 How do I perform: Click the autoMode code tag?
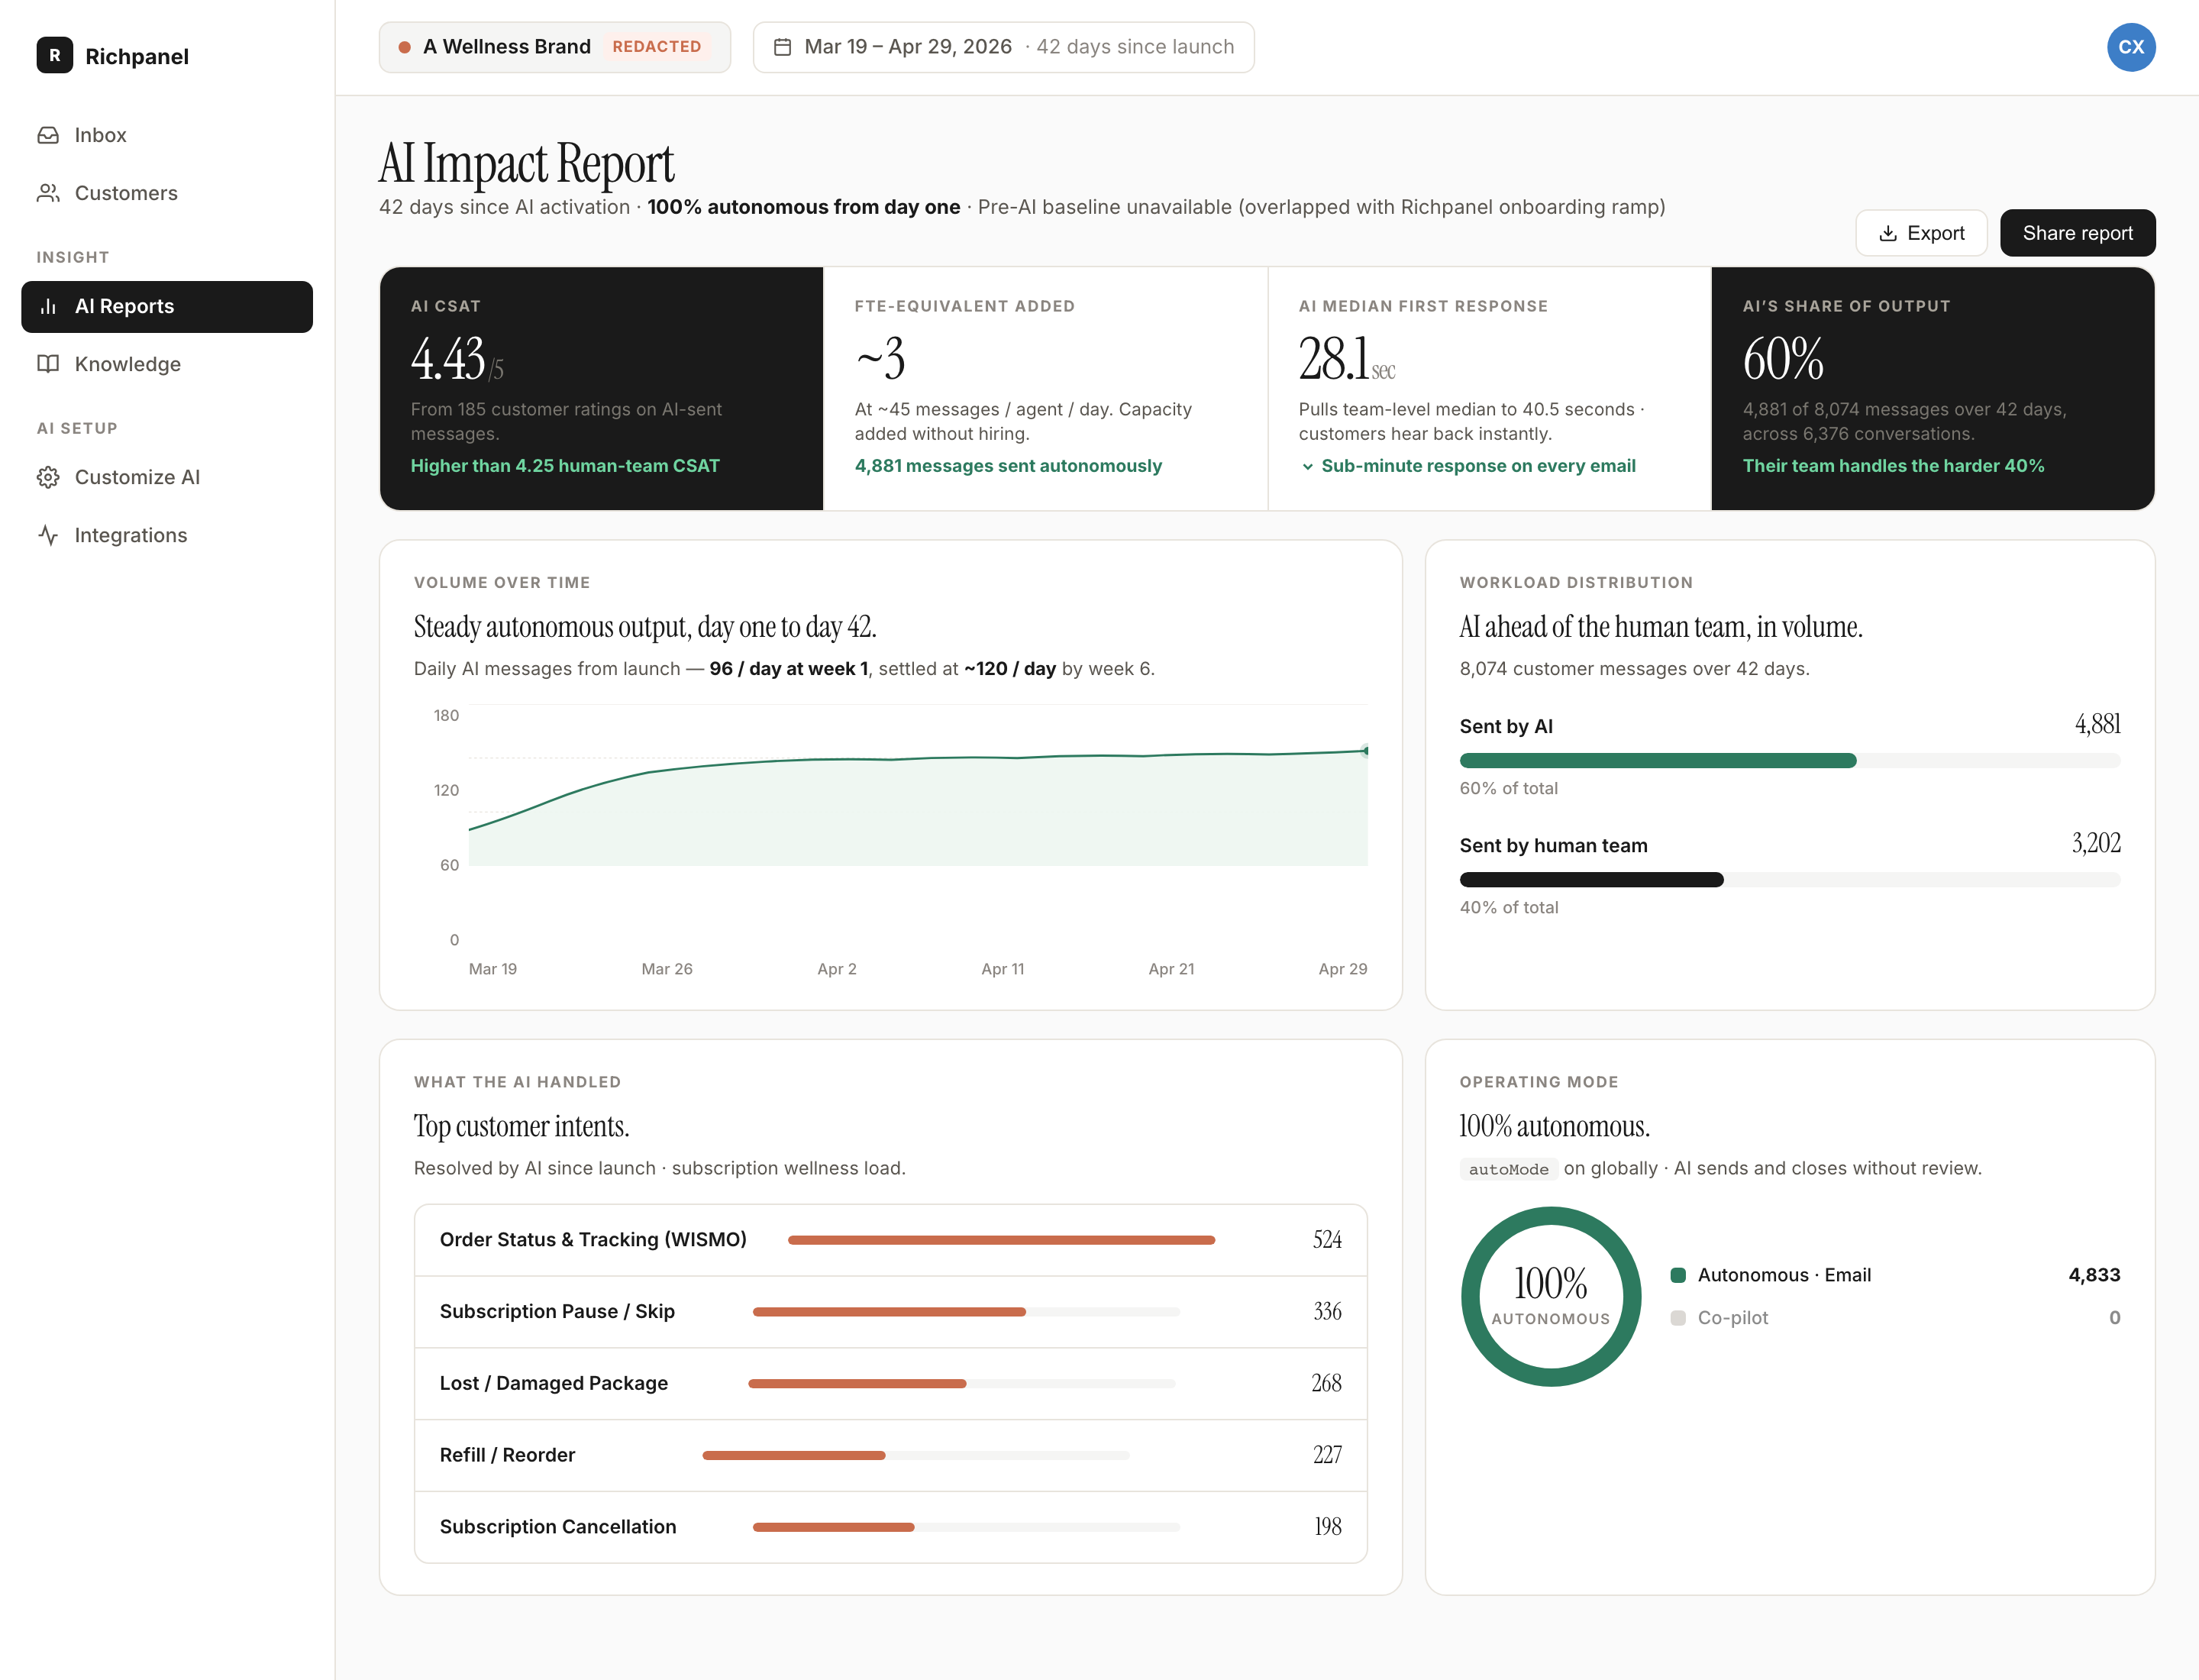(x=1508, y=1169)
